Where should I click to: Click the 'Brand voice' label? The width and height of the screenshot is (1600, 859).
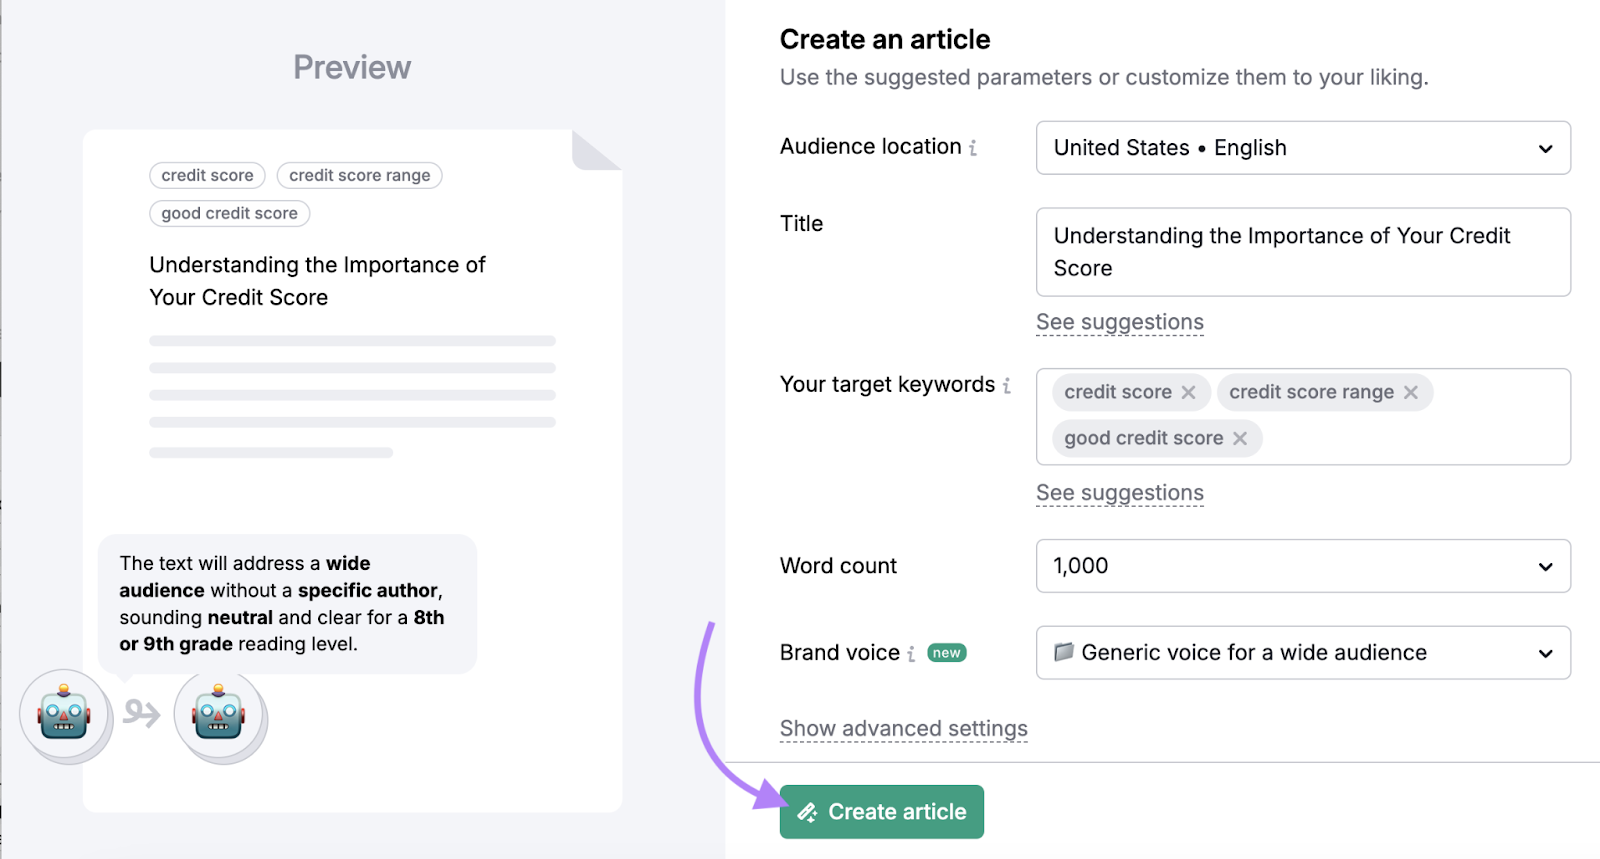840,653
